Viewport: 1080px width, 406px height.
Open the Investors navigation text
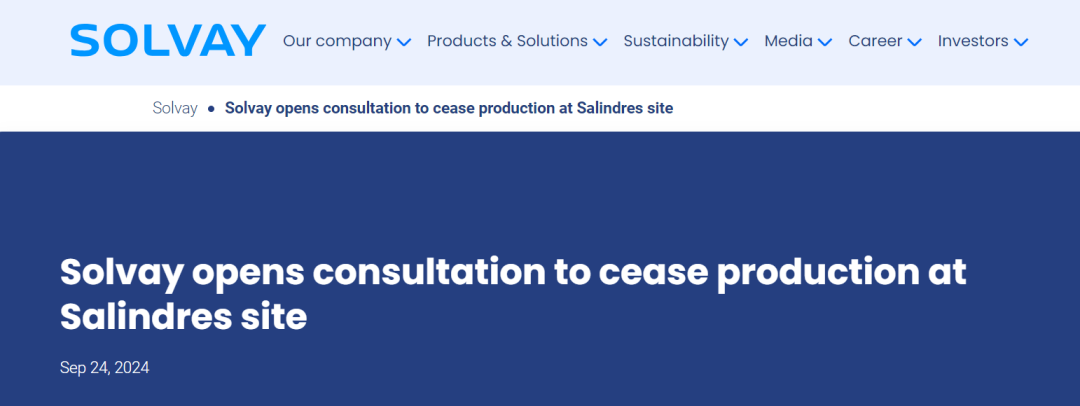(973, 41)
